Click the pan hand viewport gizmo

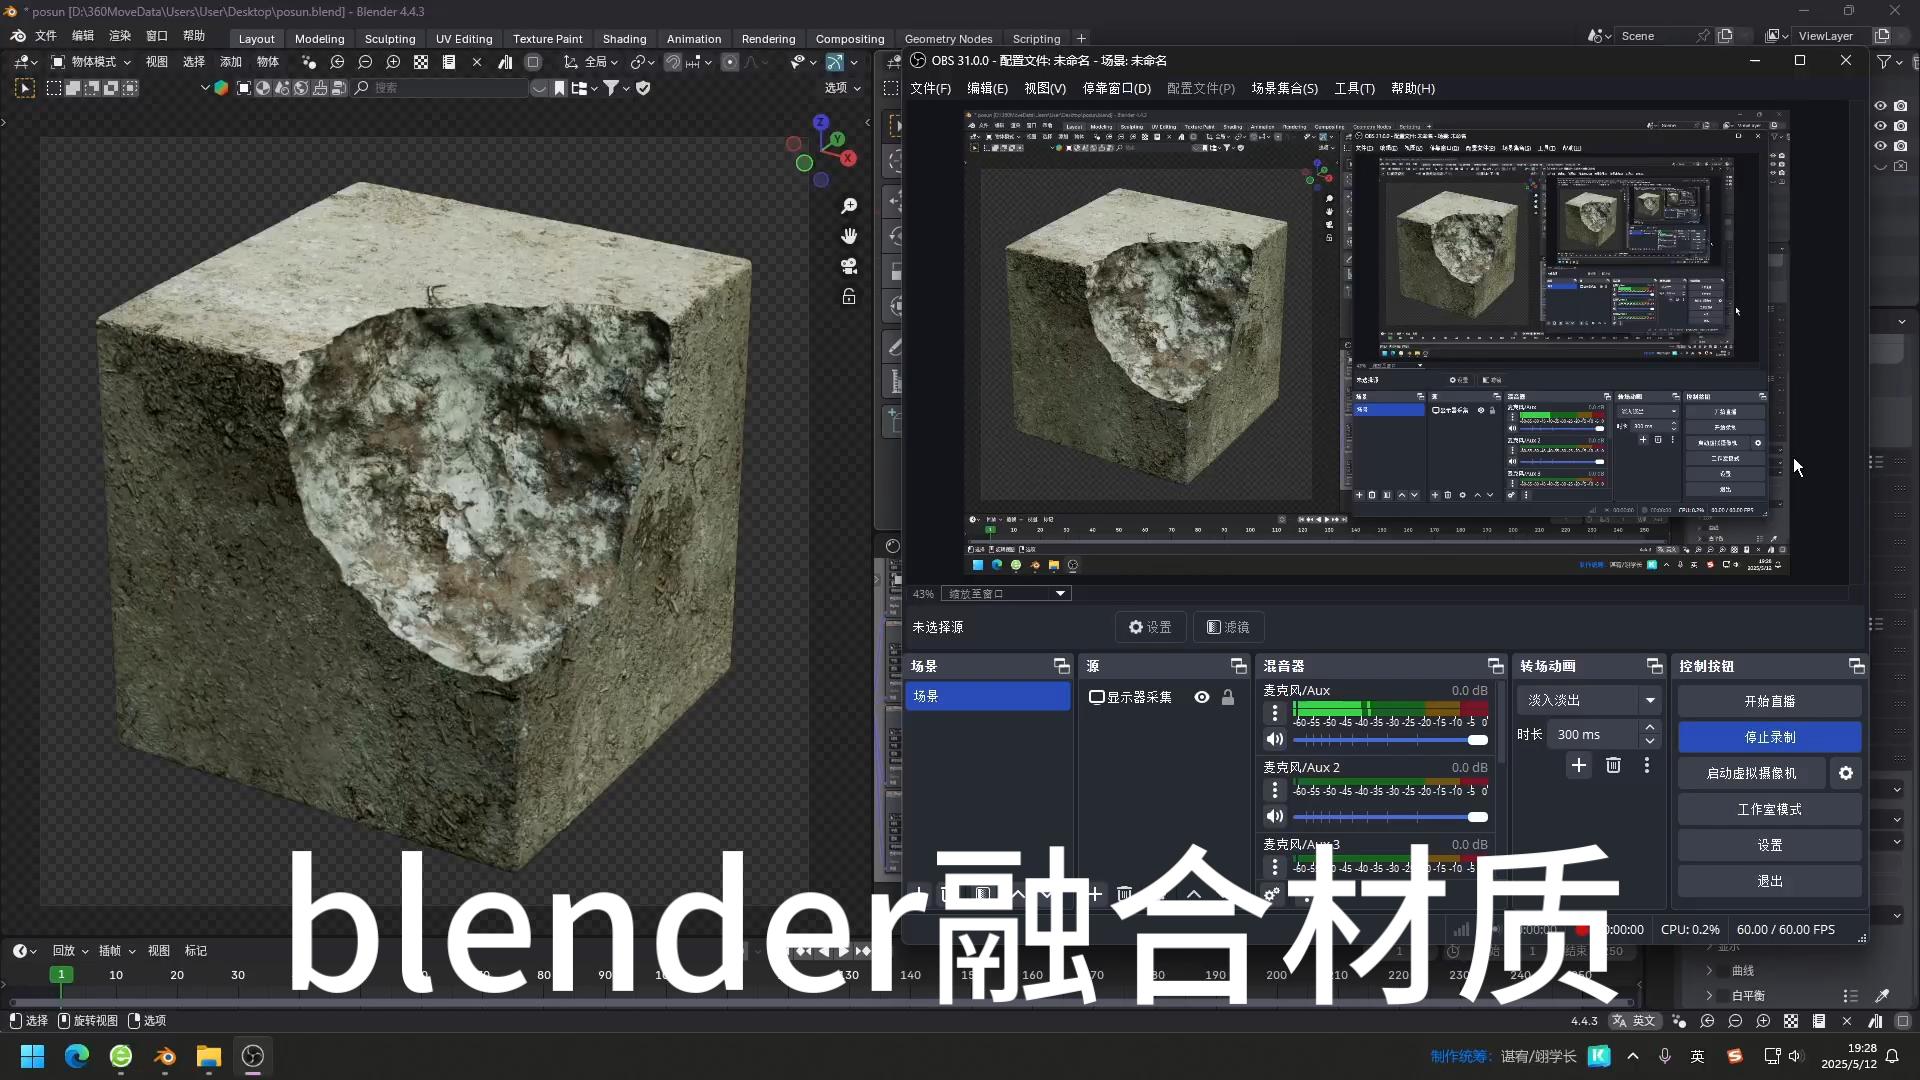849,236
